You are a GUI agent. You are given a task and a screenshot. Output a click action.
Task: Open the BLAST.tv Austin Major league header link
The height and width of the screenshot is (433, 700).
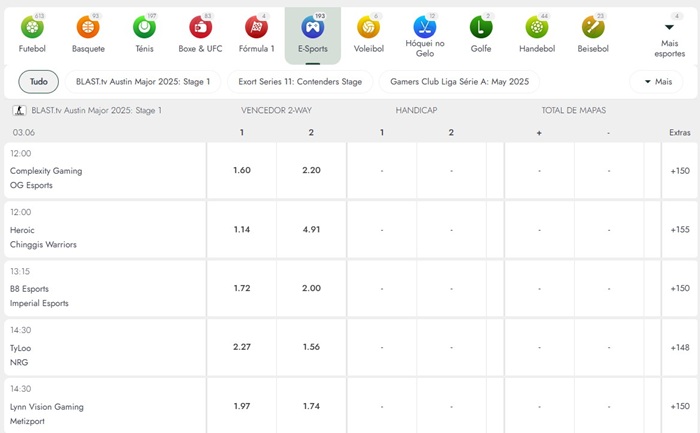(x=96, y=110)
